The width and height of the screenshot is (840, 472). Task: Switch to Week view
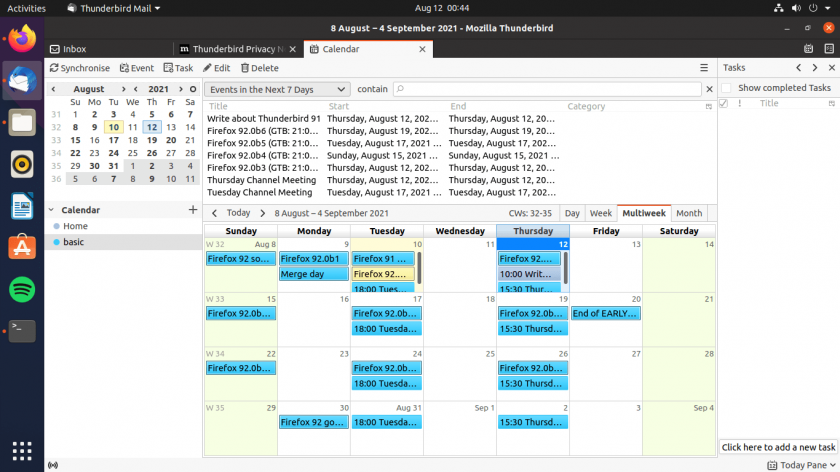point(601,213)
